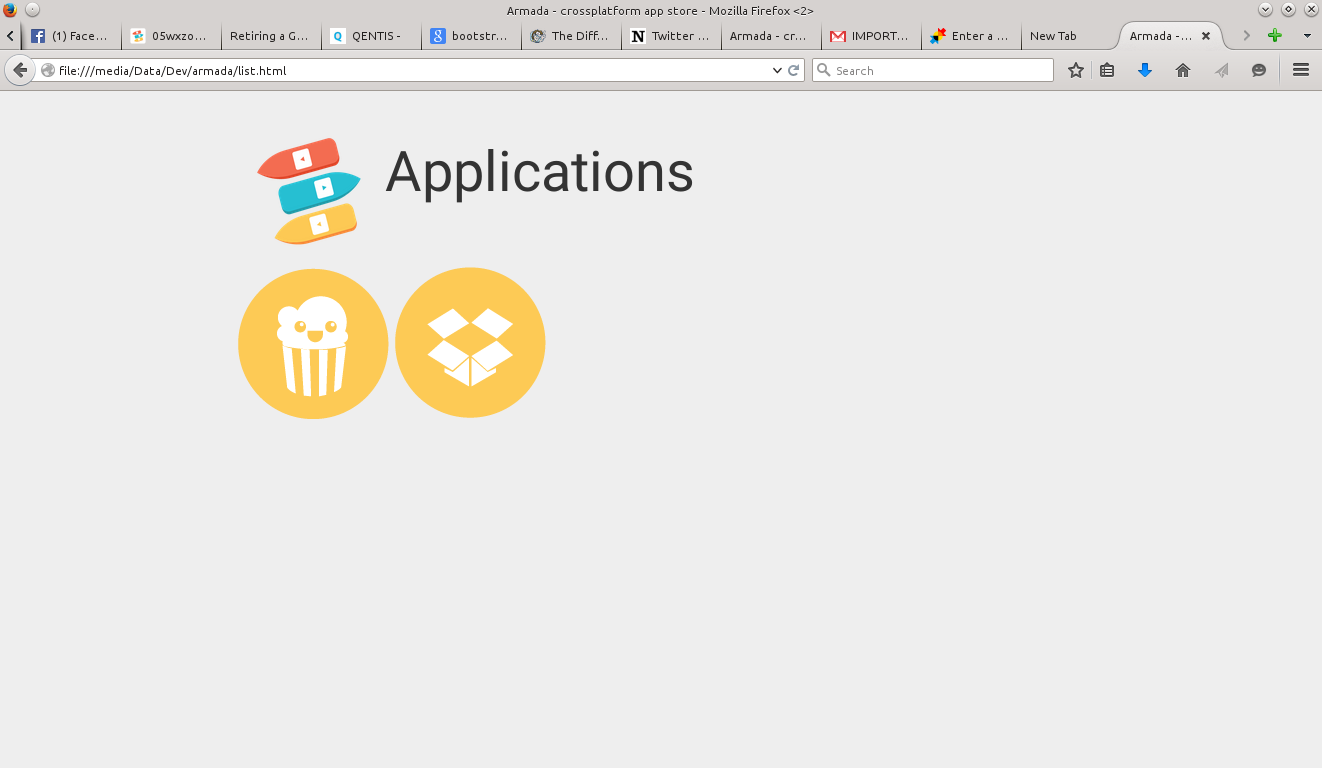Switch to the Enter a ... tab
This screenshot has width=1322, height=768.
pos(971,36)
